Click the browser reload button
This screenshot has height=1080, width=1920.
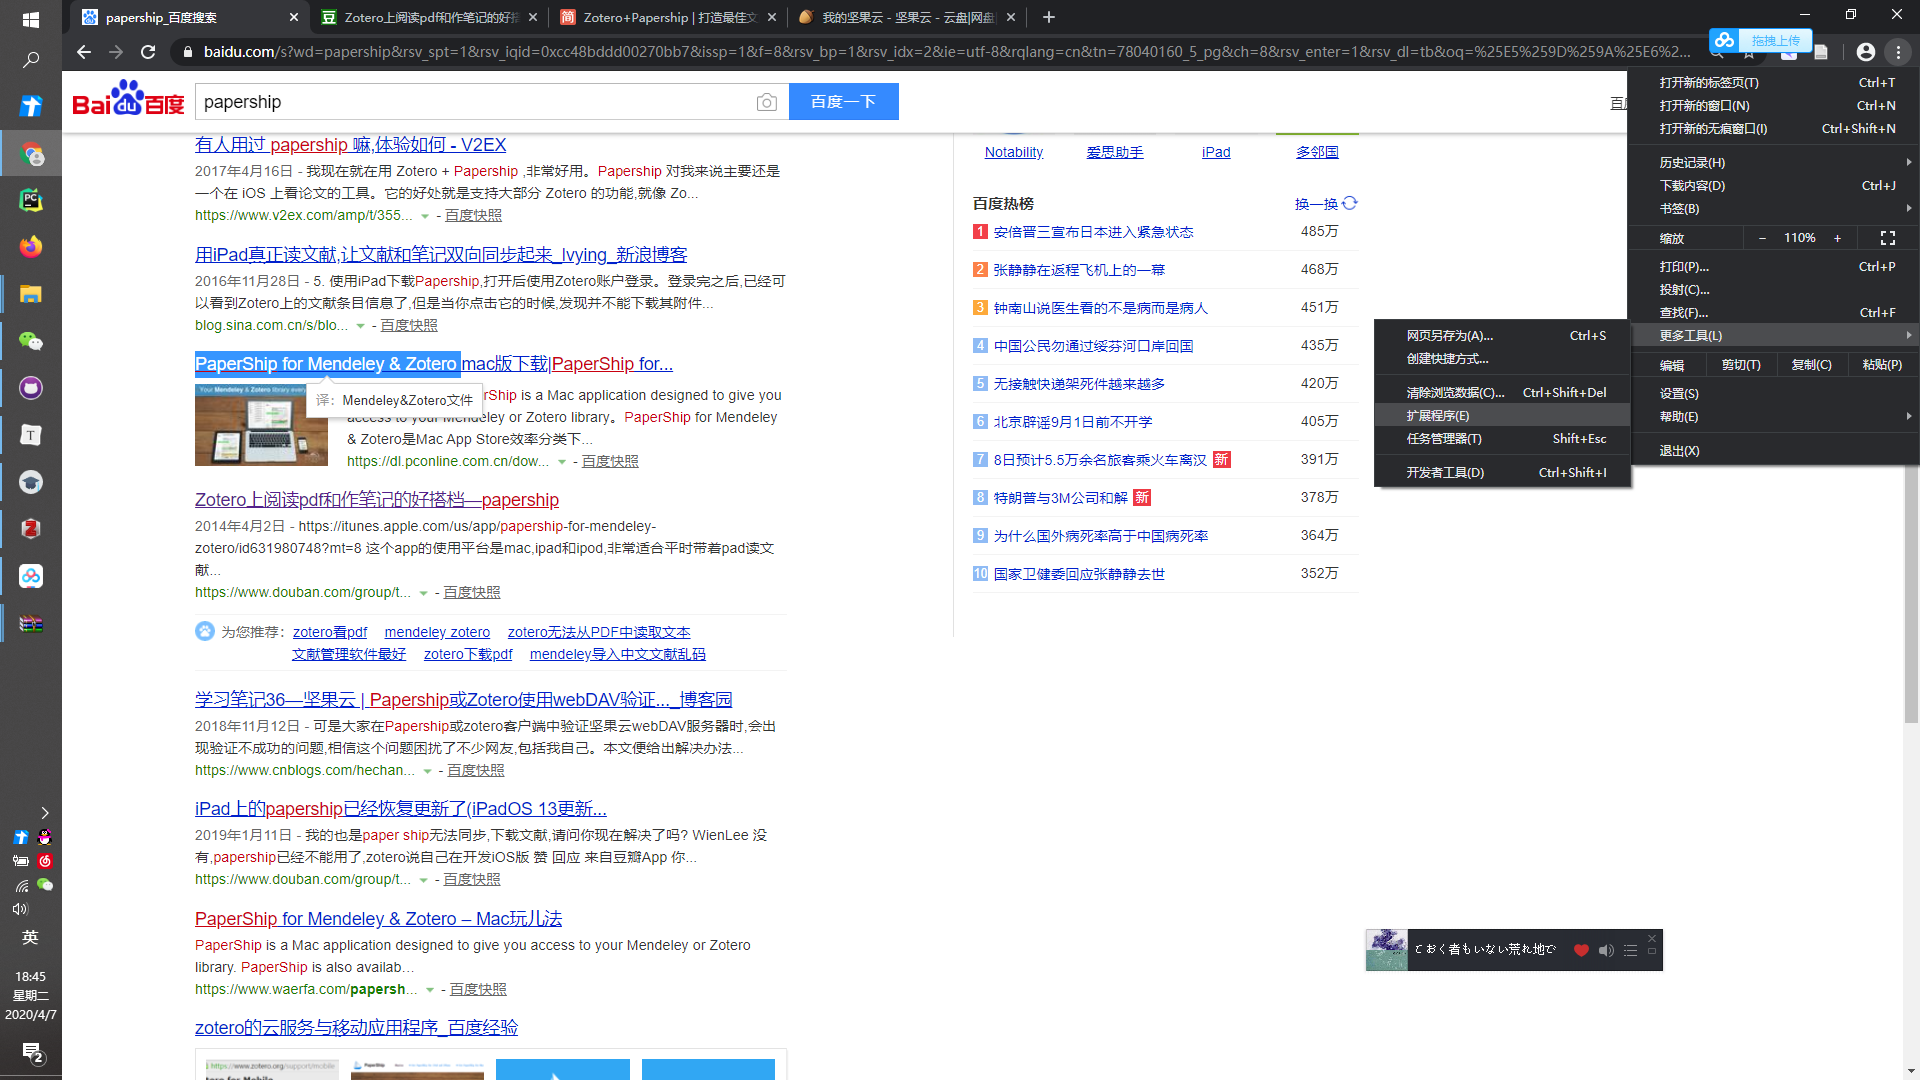point(148,52)
